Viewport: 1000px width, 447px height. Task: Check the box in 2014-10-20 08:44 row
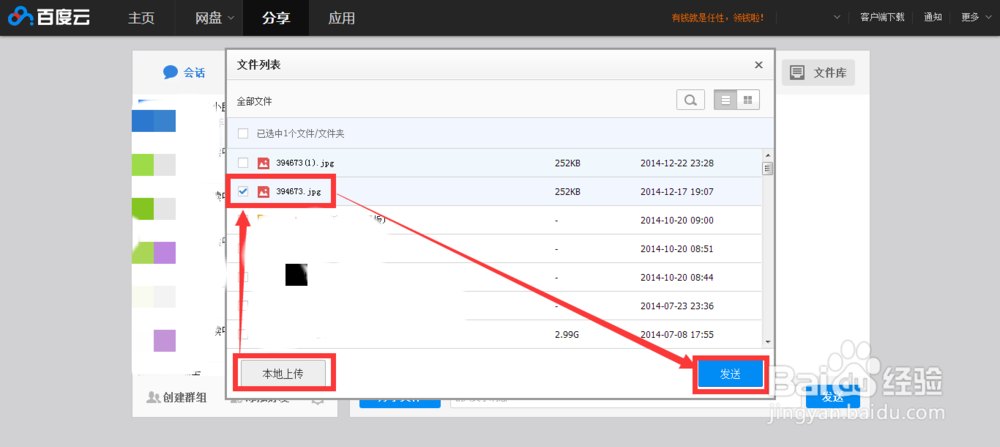point(243,277)
